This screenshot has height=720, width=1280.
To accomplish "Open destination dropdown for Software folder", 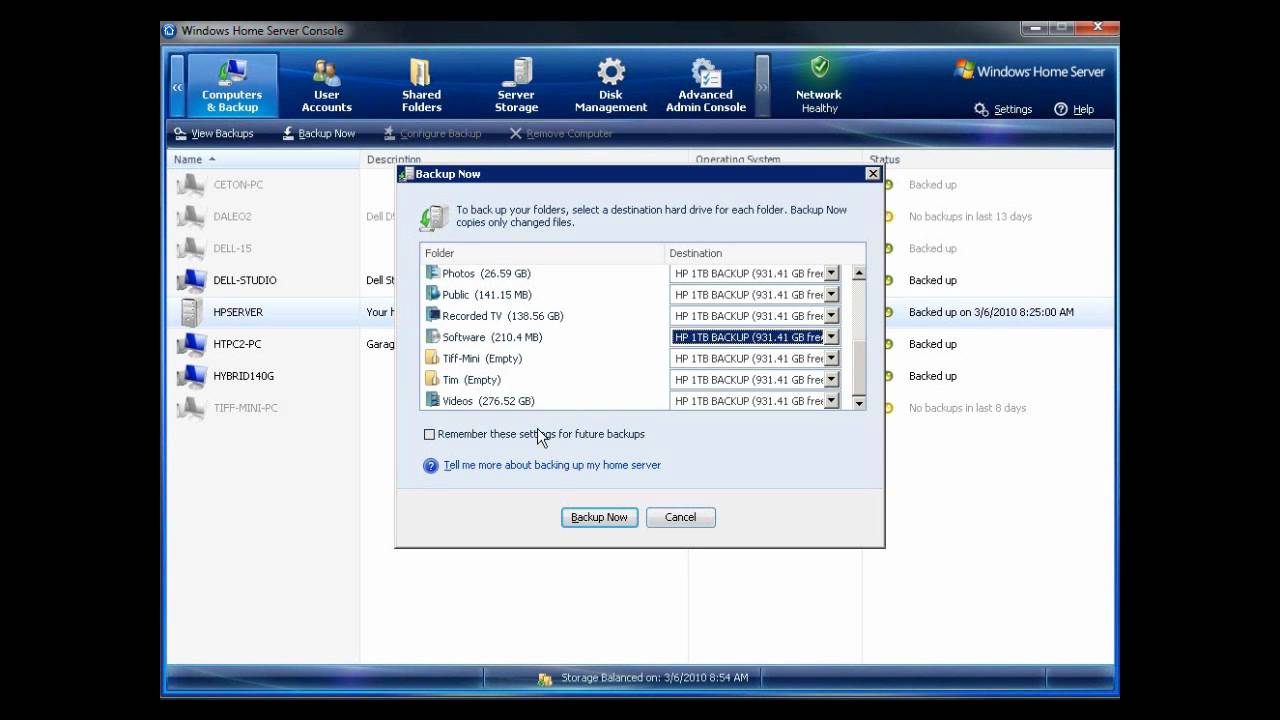I will tap(831, 337).
